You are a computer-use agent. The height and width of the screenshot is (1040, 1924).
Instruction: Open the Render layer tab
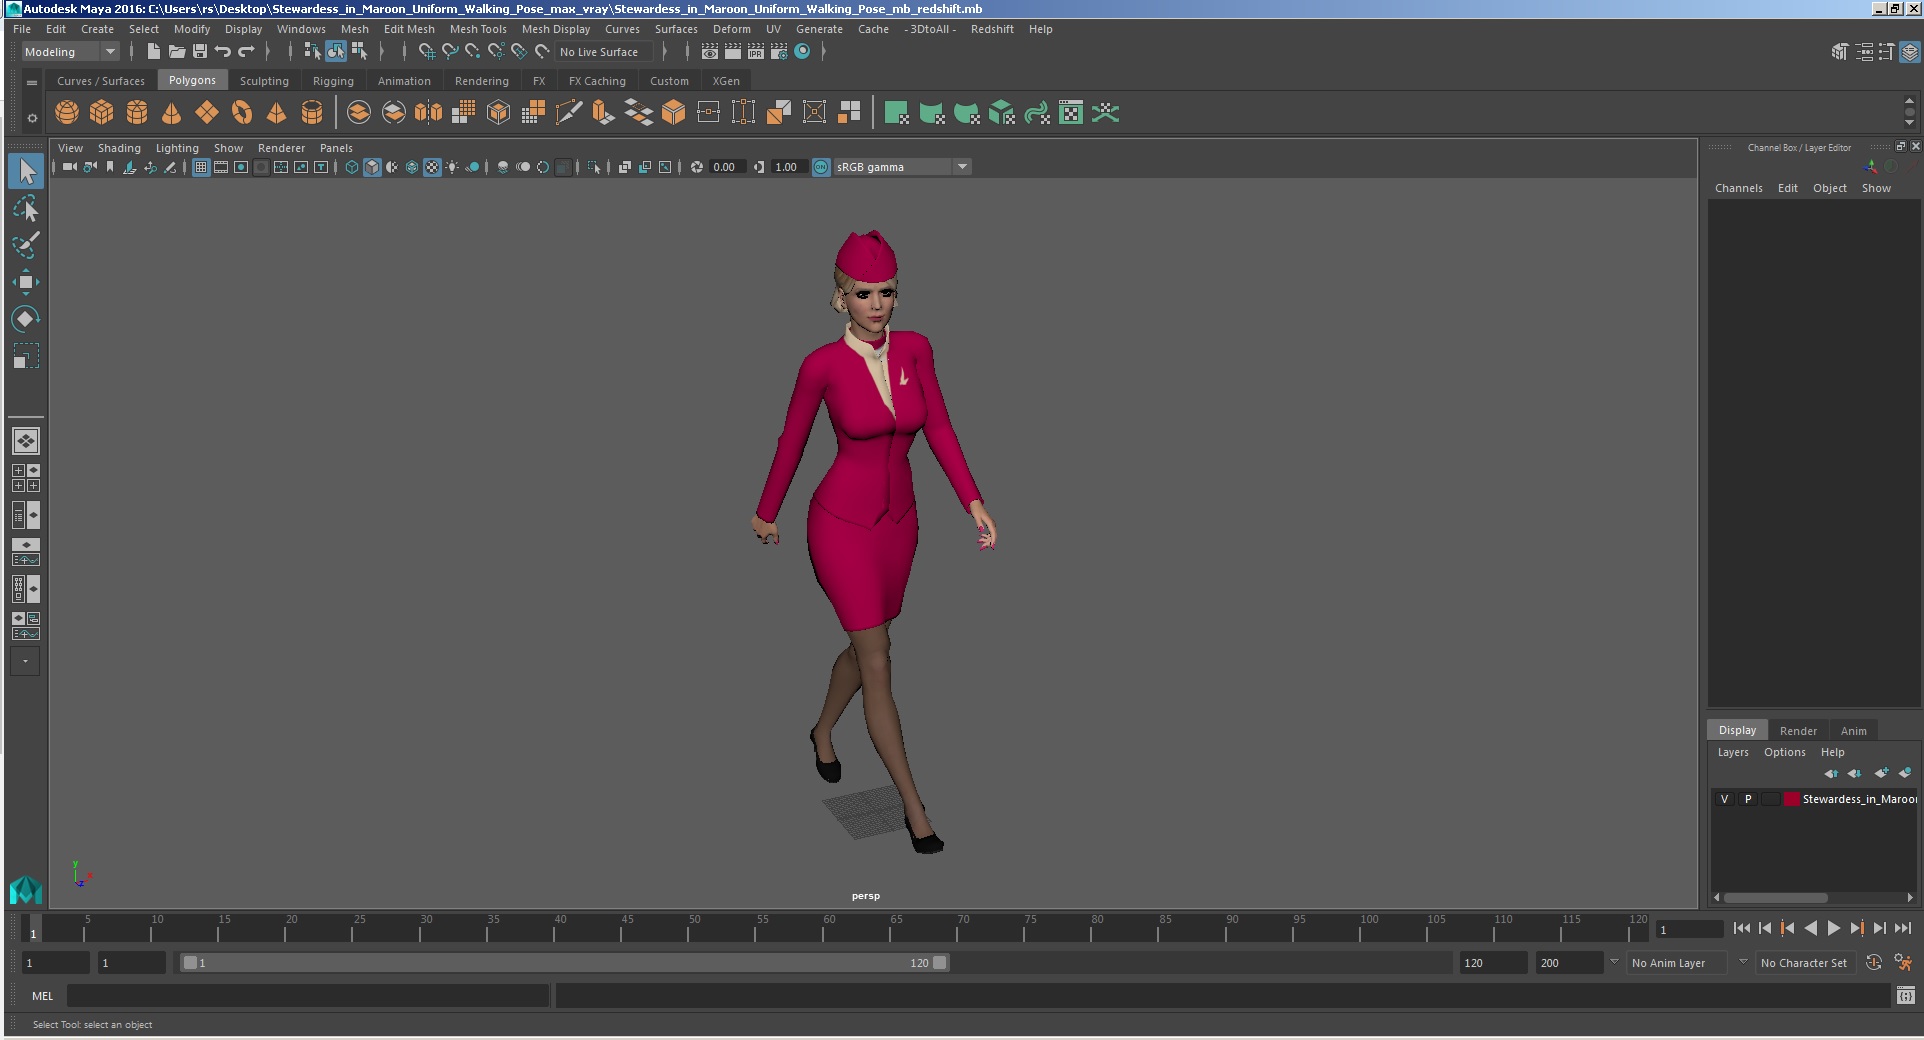coord(1798,731)
